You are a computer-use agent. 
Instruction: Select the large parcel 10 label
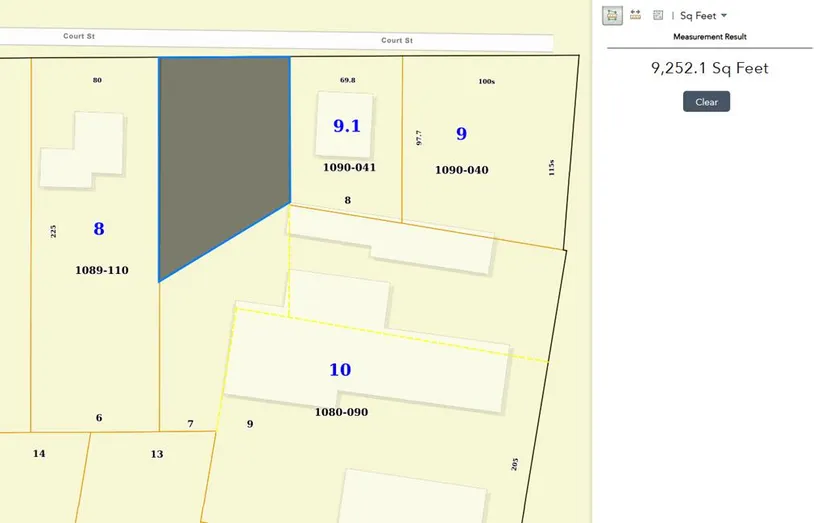pos(340,370)
